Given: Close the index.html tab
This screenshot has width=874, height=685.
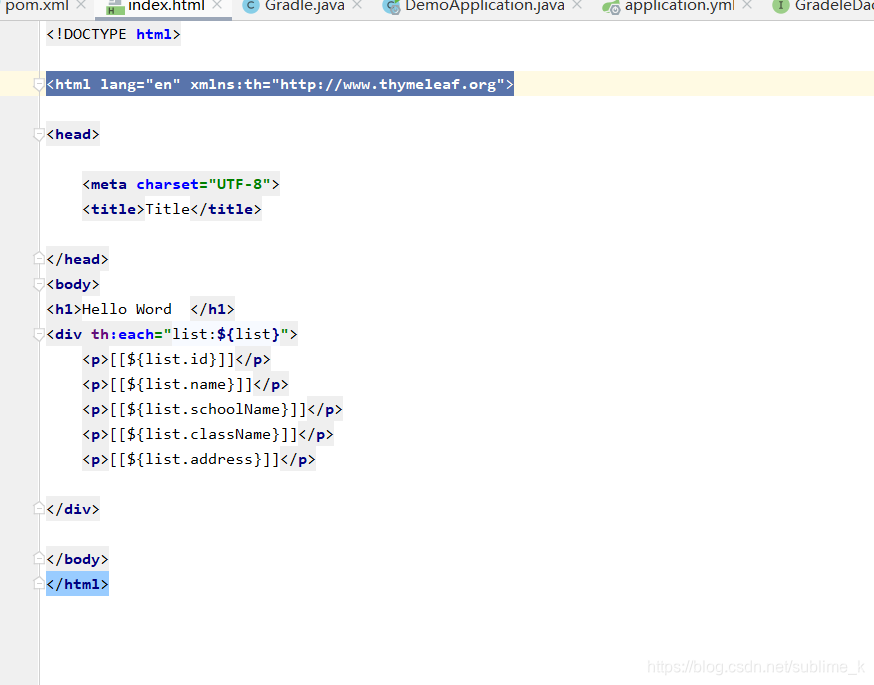Looking at the screenshot, I should [217, 5].
